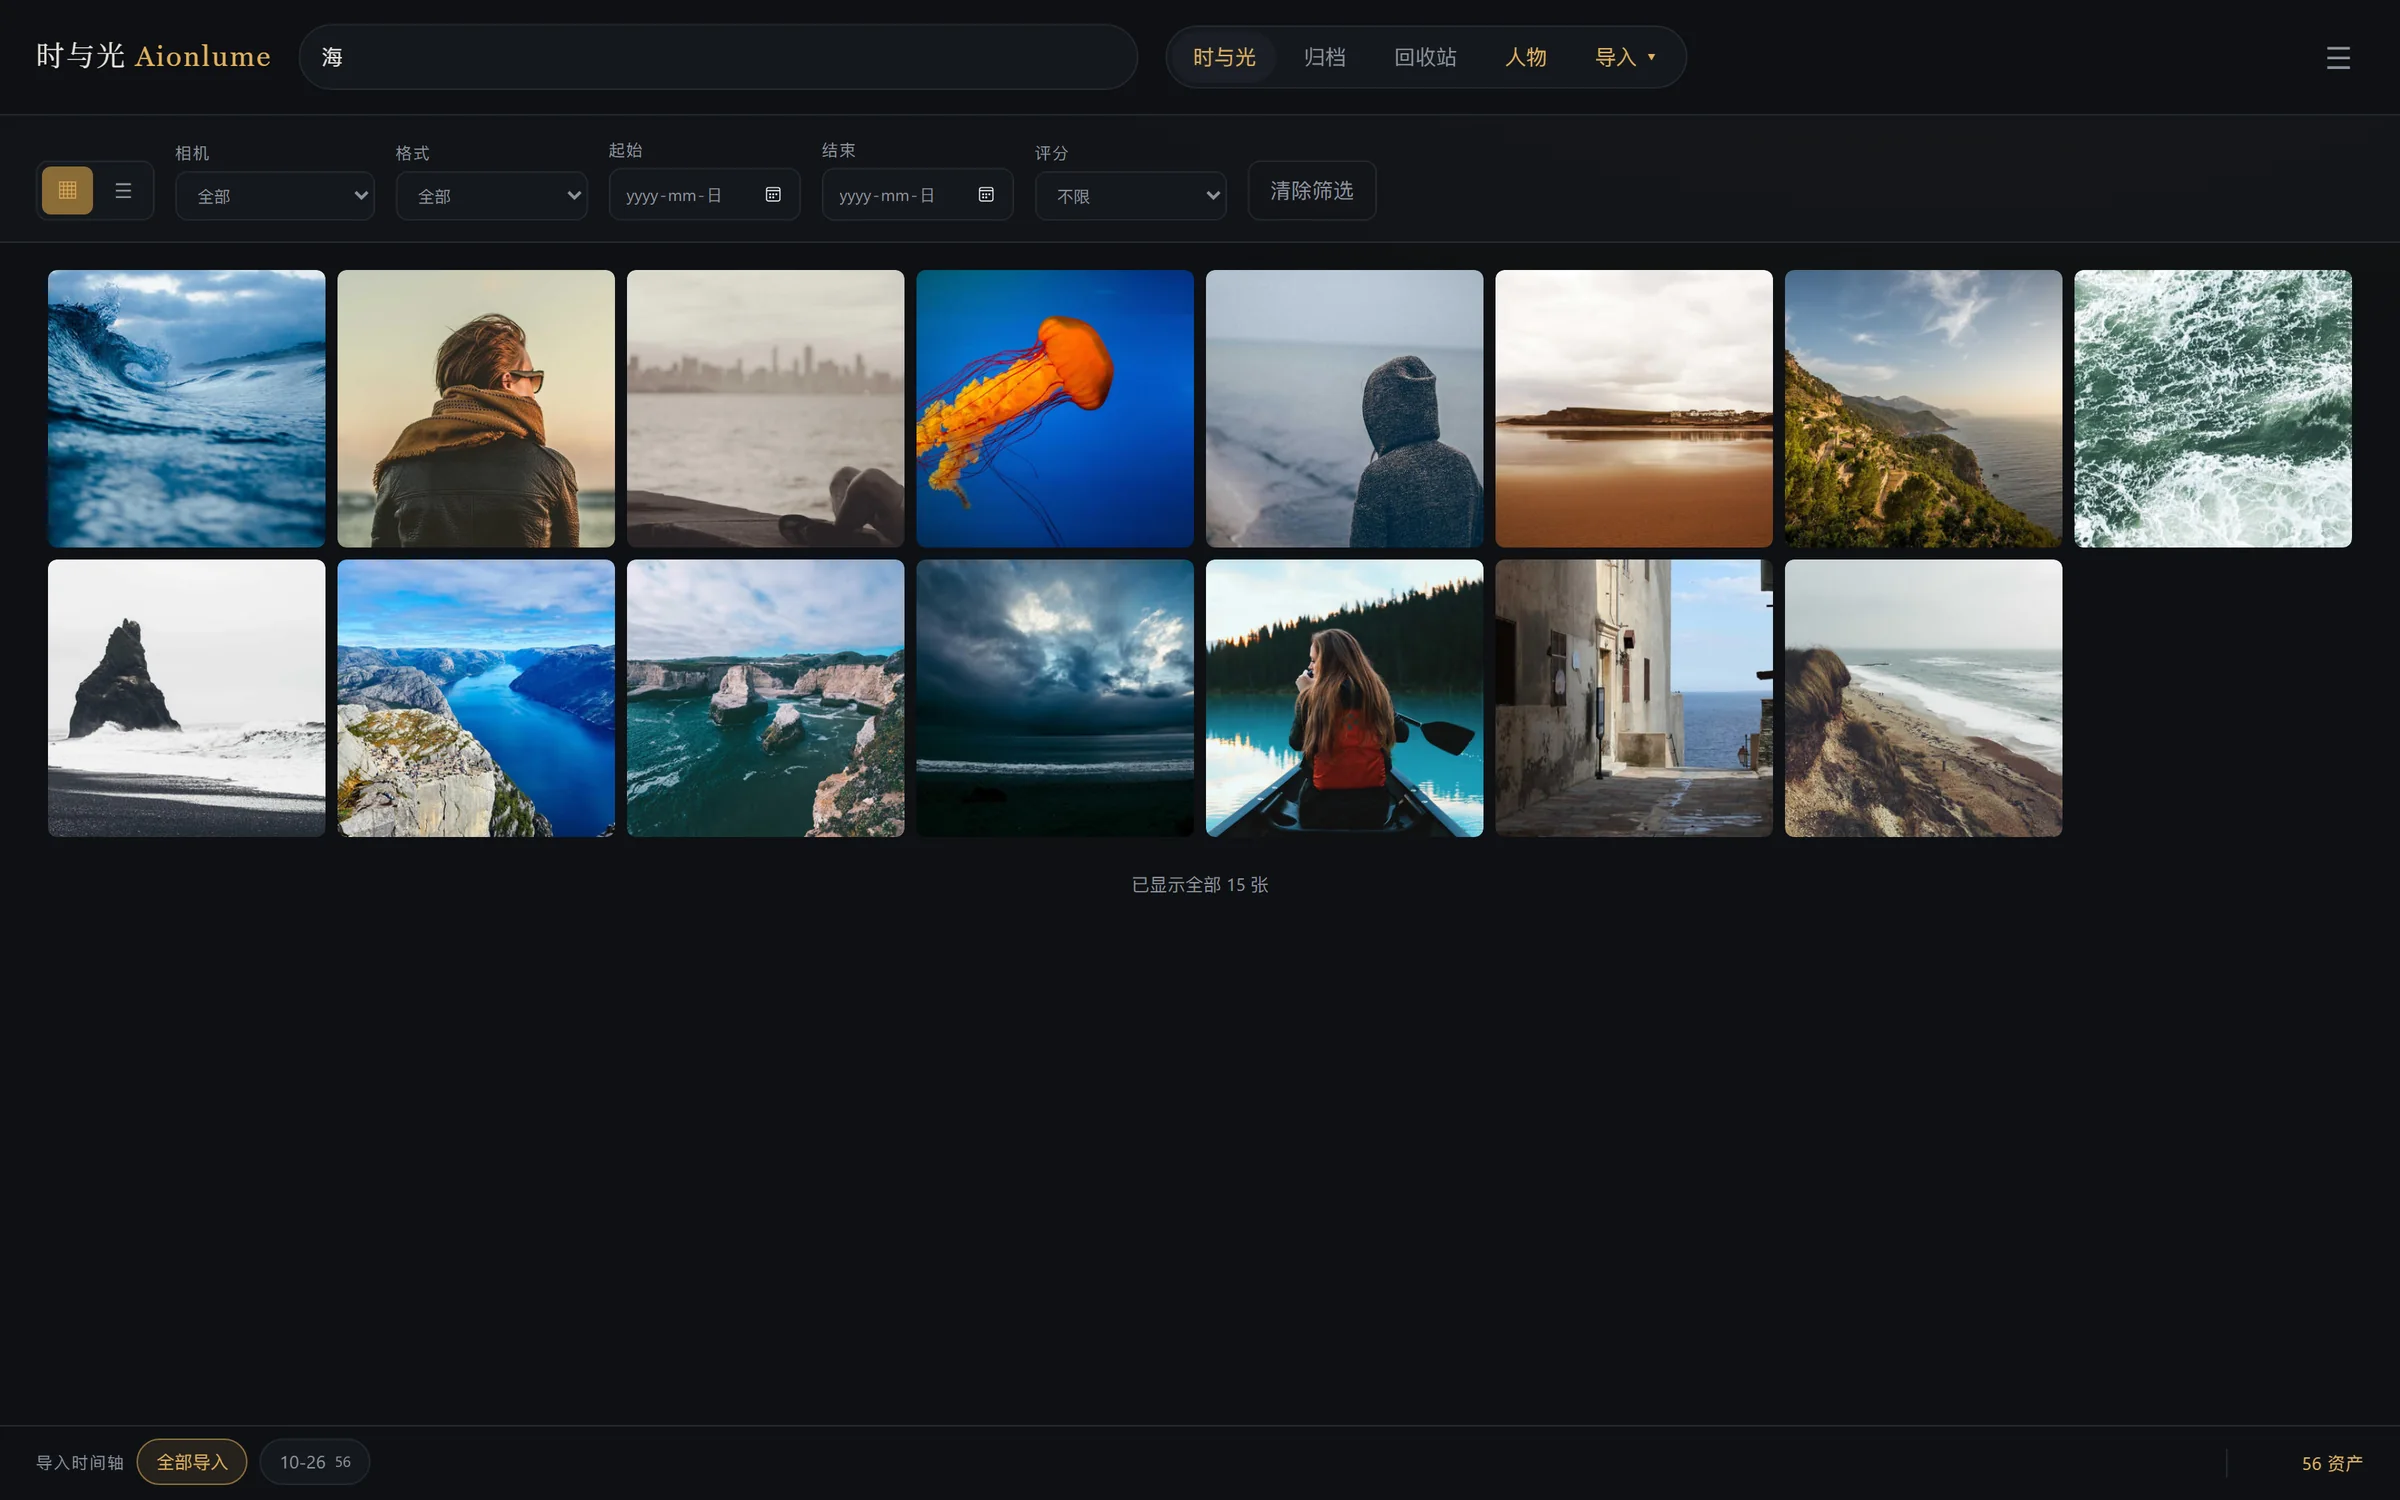Open the black sea stack rock photo

coord(187,698)
